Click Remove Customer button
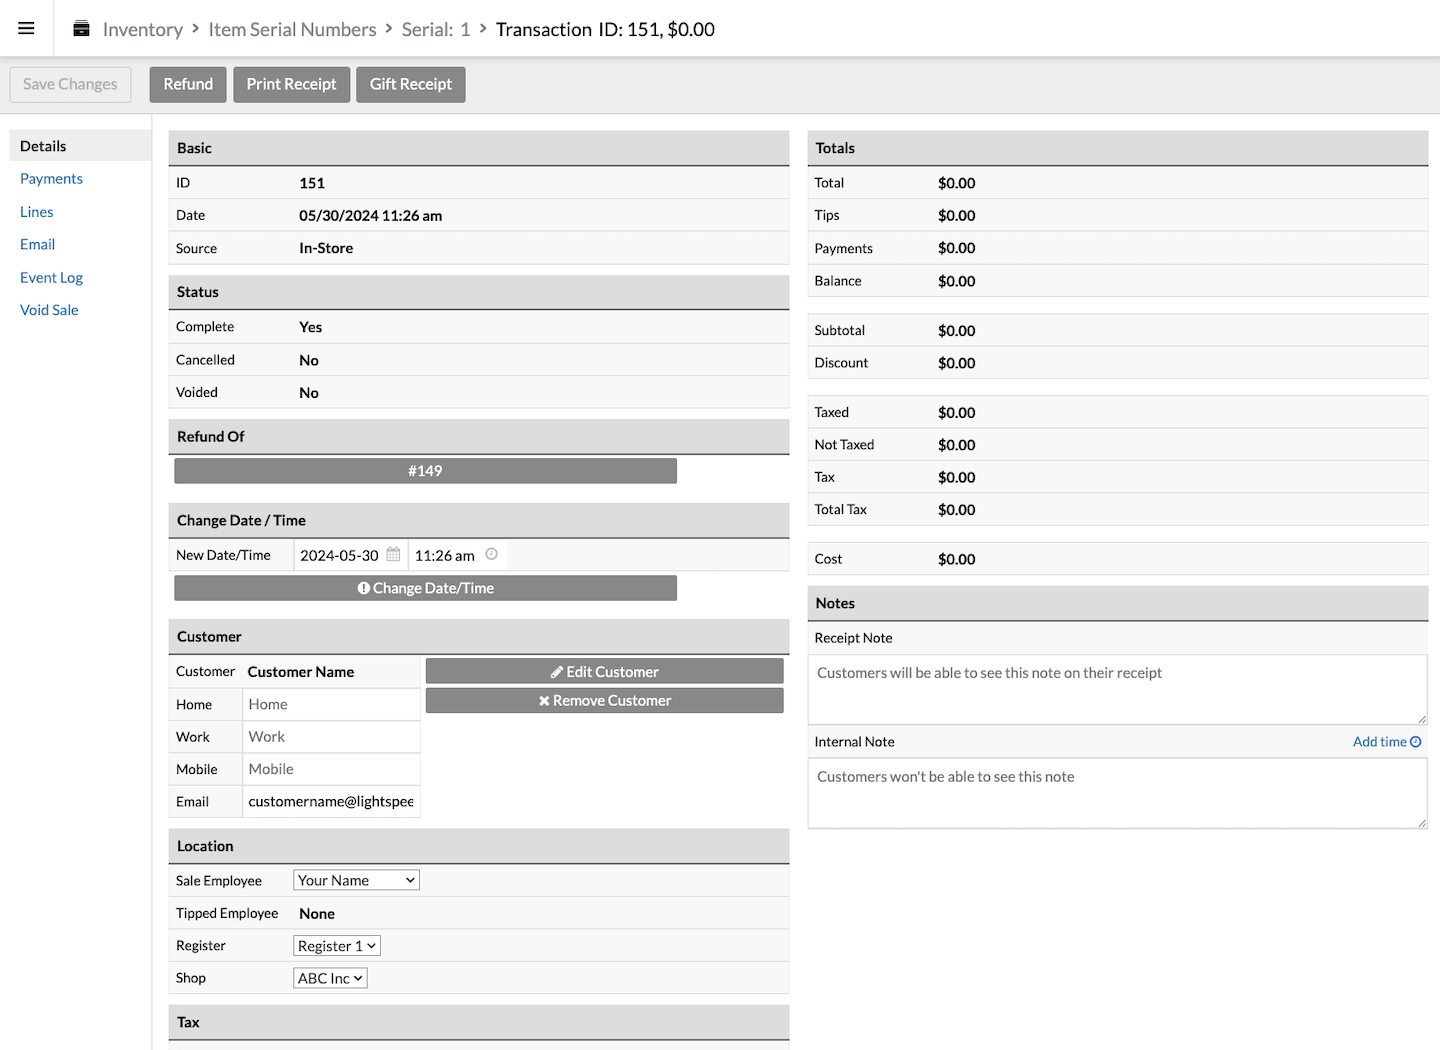Image resolution: width=1440 pixels, height=1050 pixels. 604,701
